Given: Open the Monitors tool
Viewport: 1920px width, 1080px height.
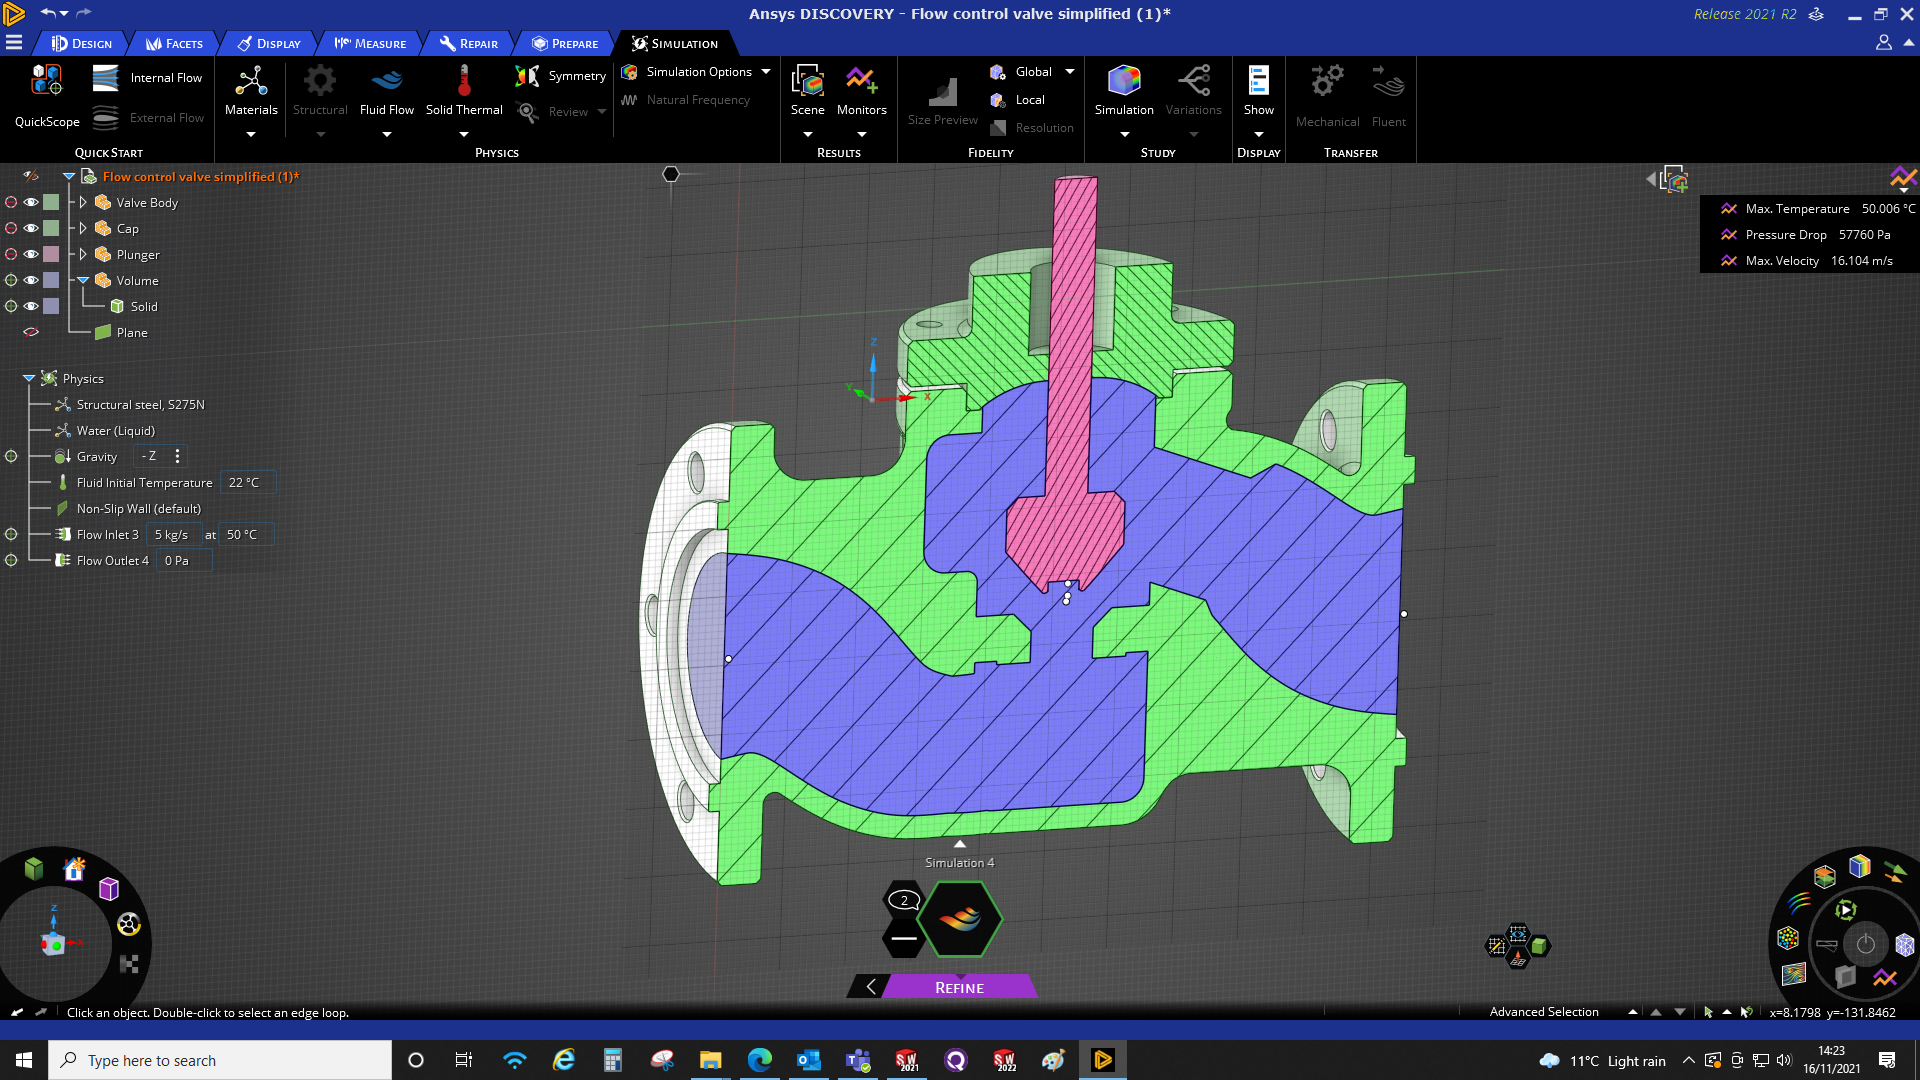Looking at the screenshot, I should pos(862,90).
